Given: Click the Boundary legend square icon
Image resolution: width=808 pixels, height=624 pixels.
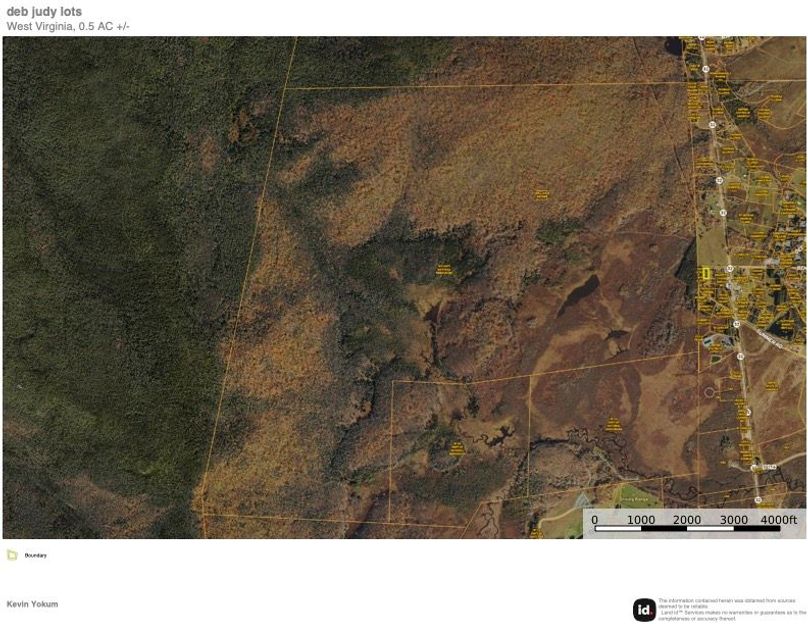Looking at the screenshot, I should tap(12, 555).
